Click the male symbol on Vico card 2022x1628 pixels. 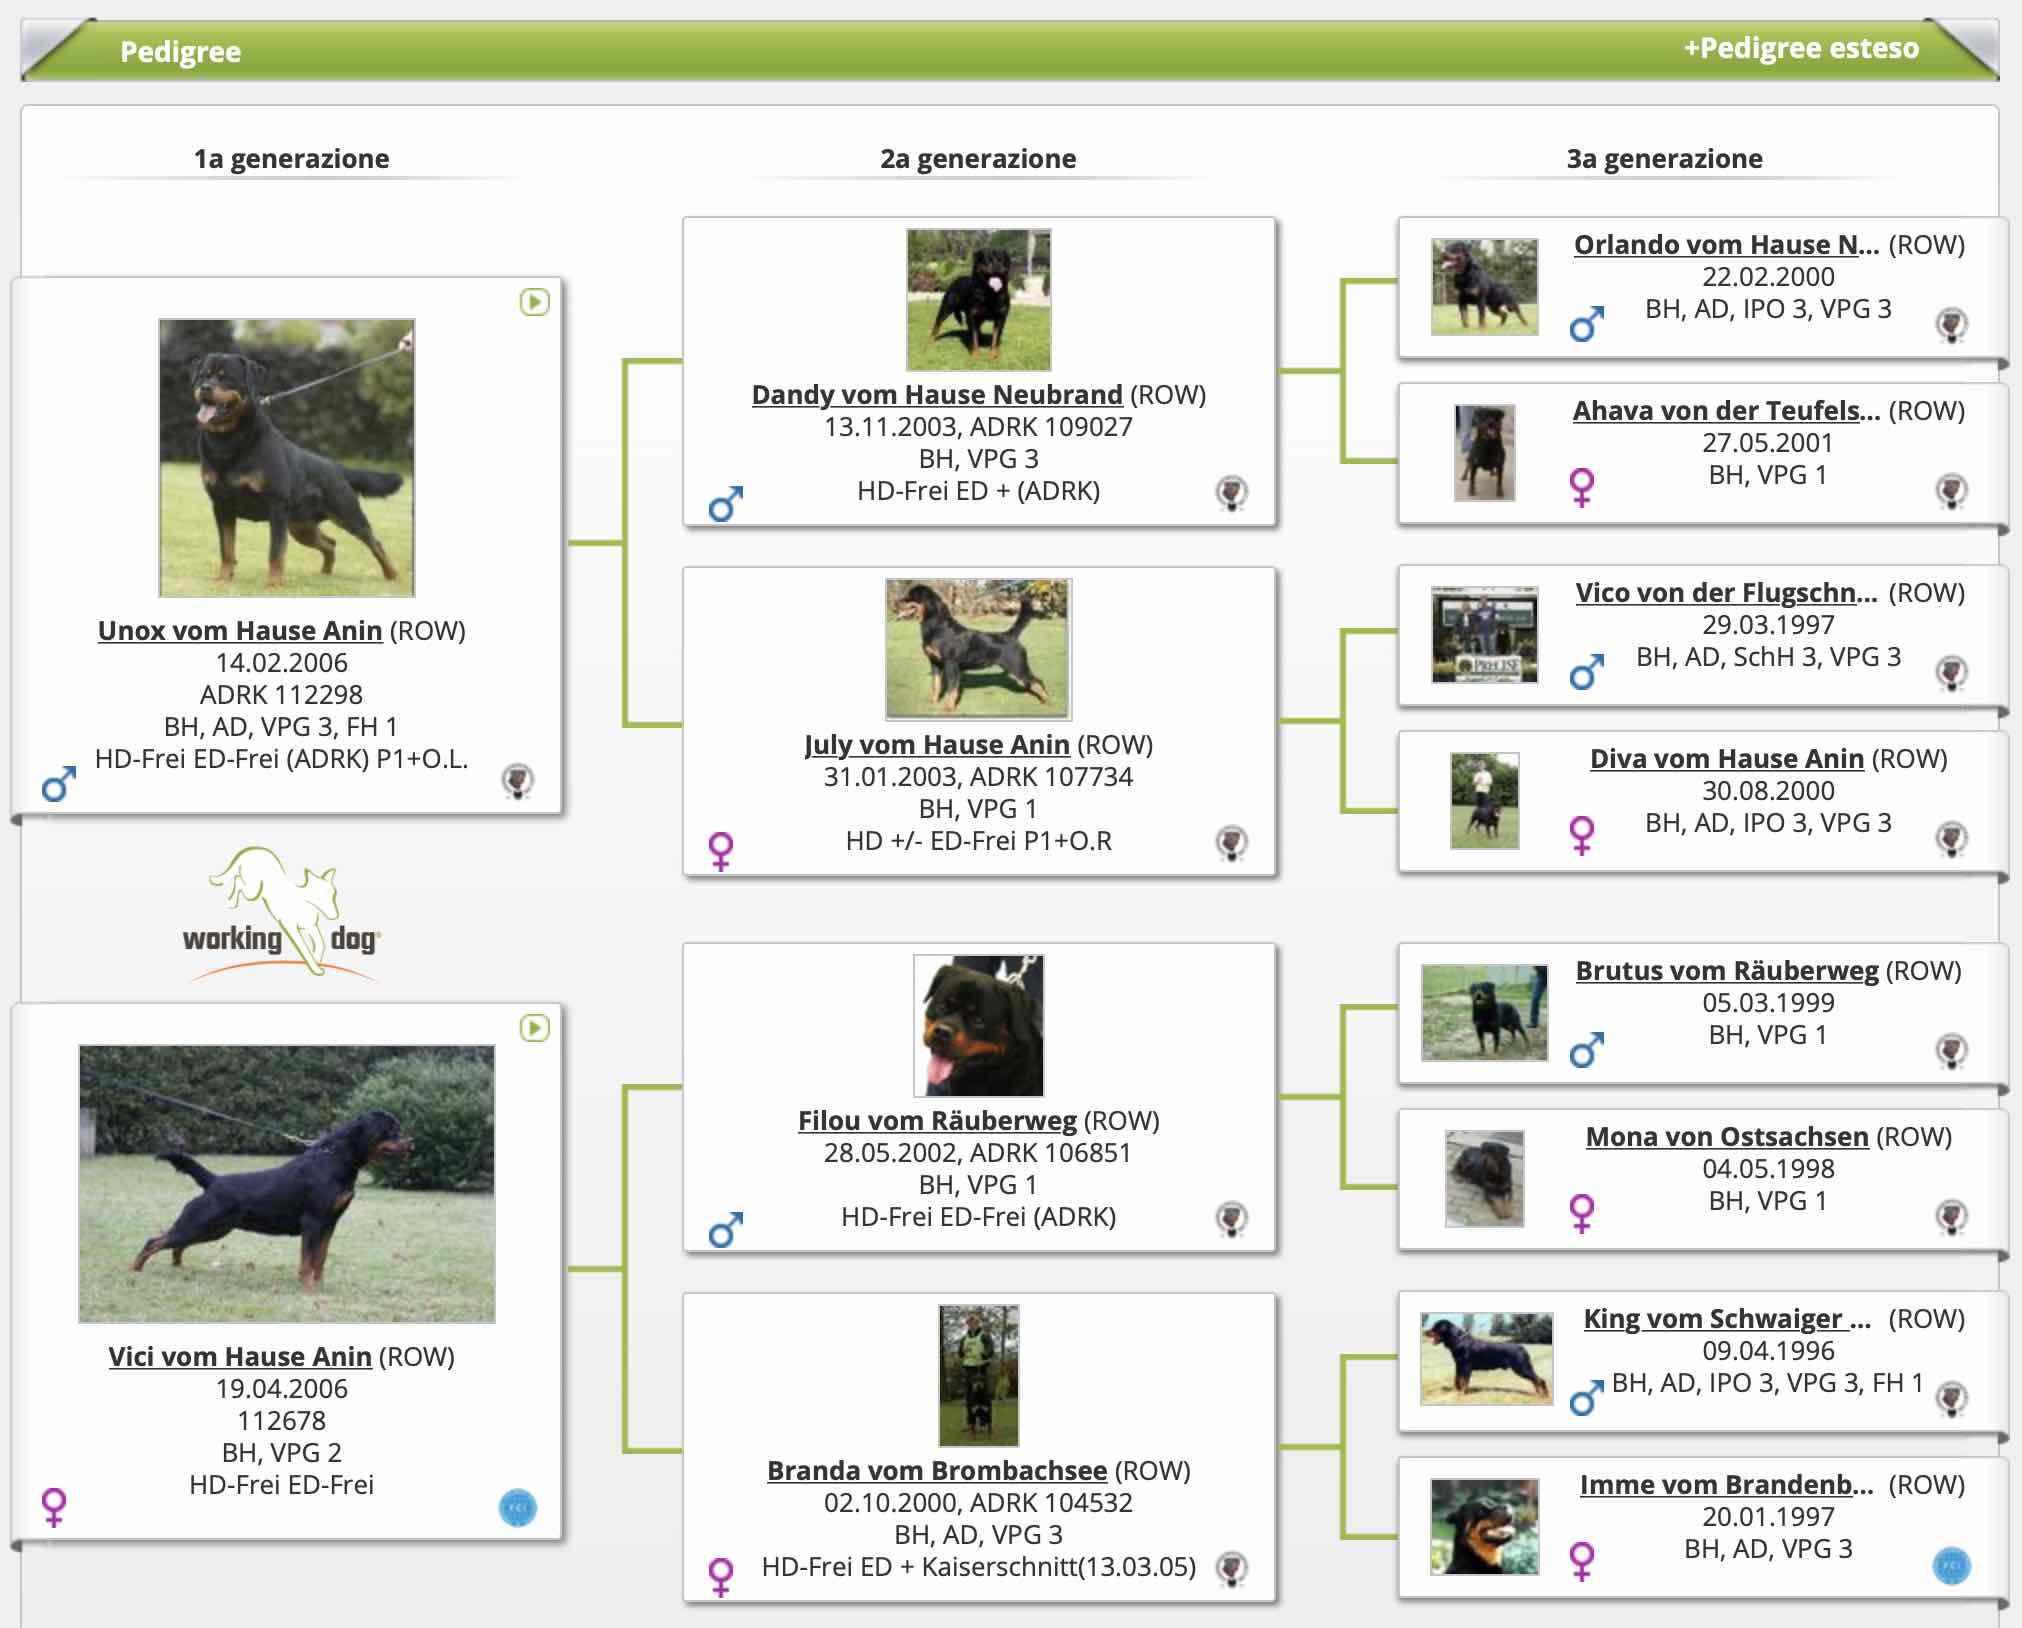[x=1587, y=672]
